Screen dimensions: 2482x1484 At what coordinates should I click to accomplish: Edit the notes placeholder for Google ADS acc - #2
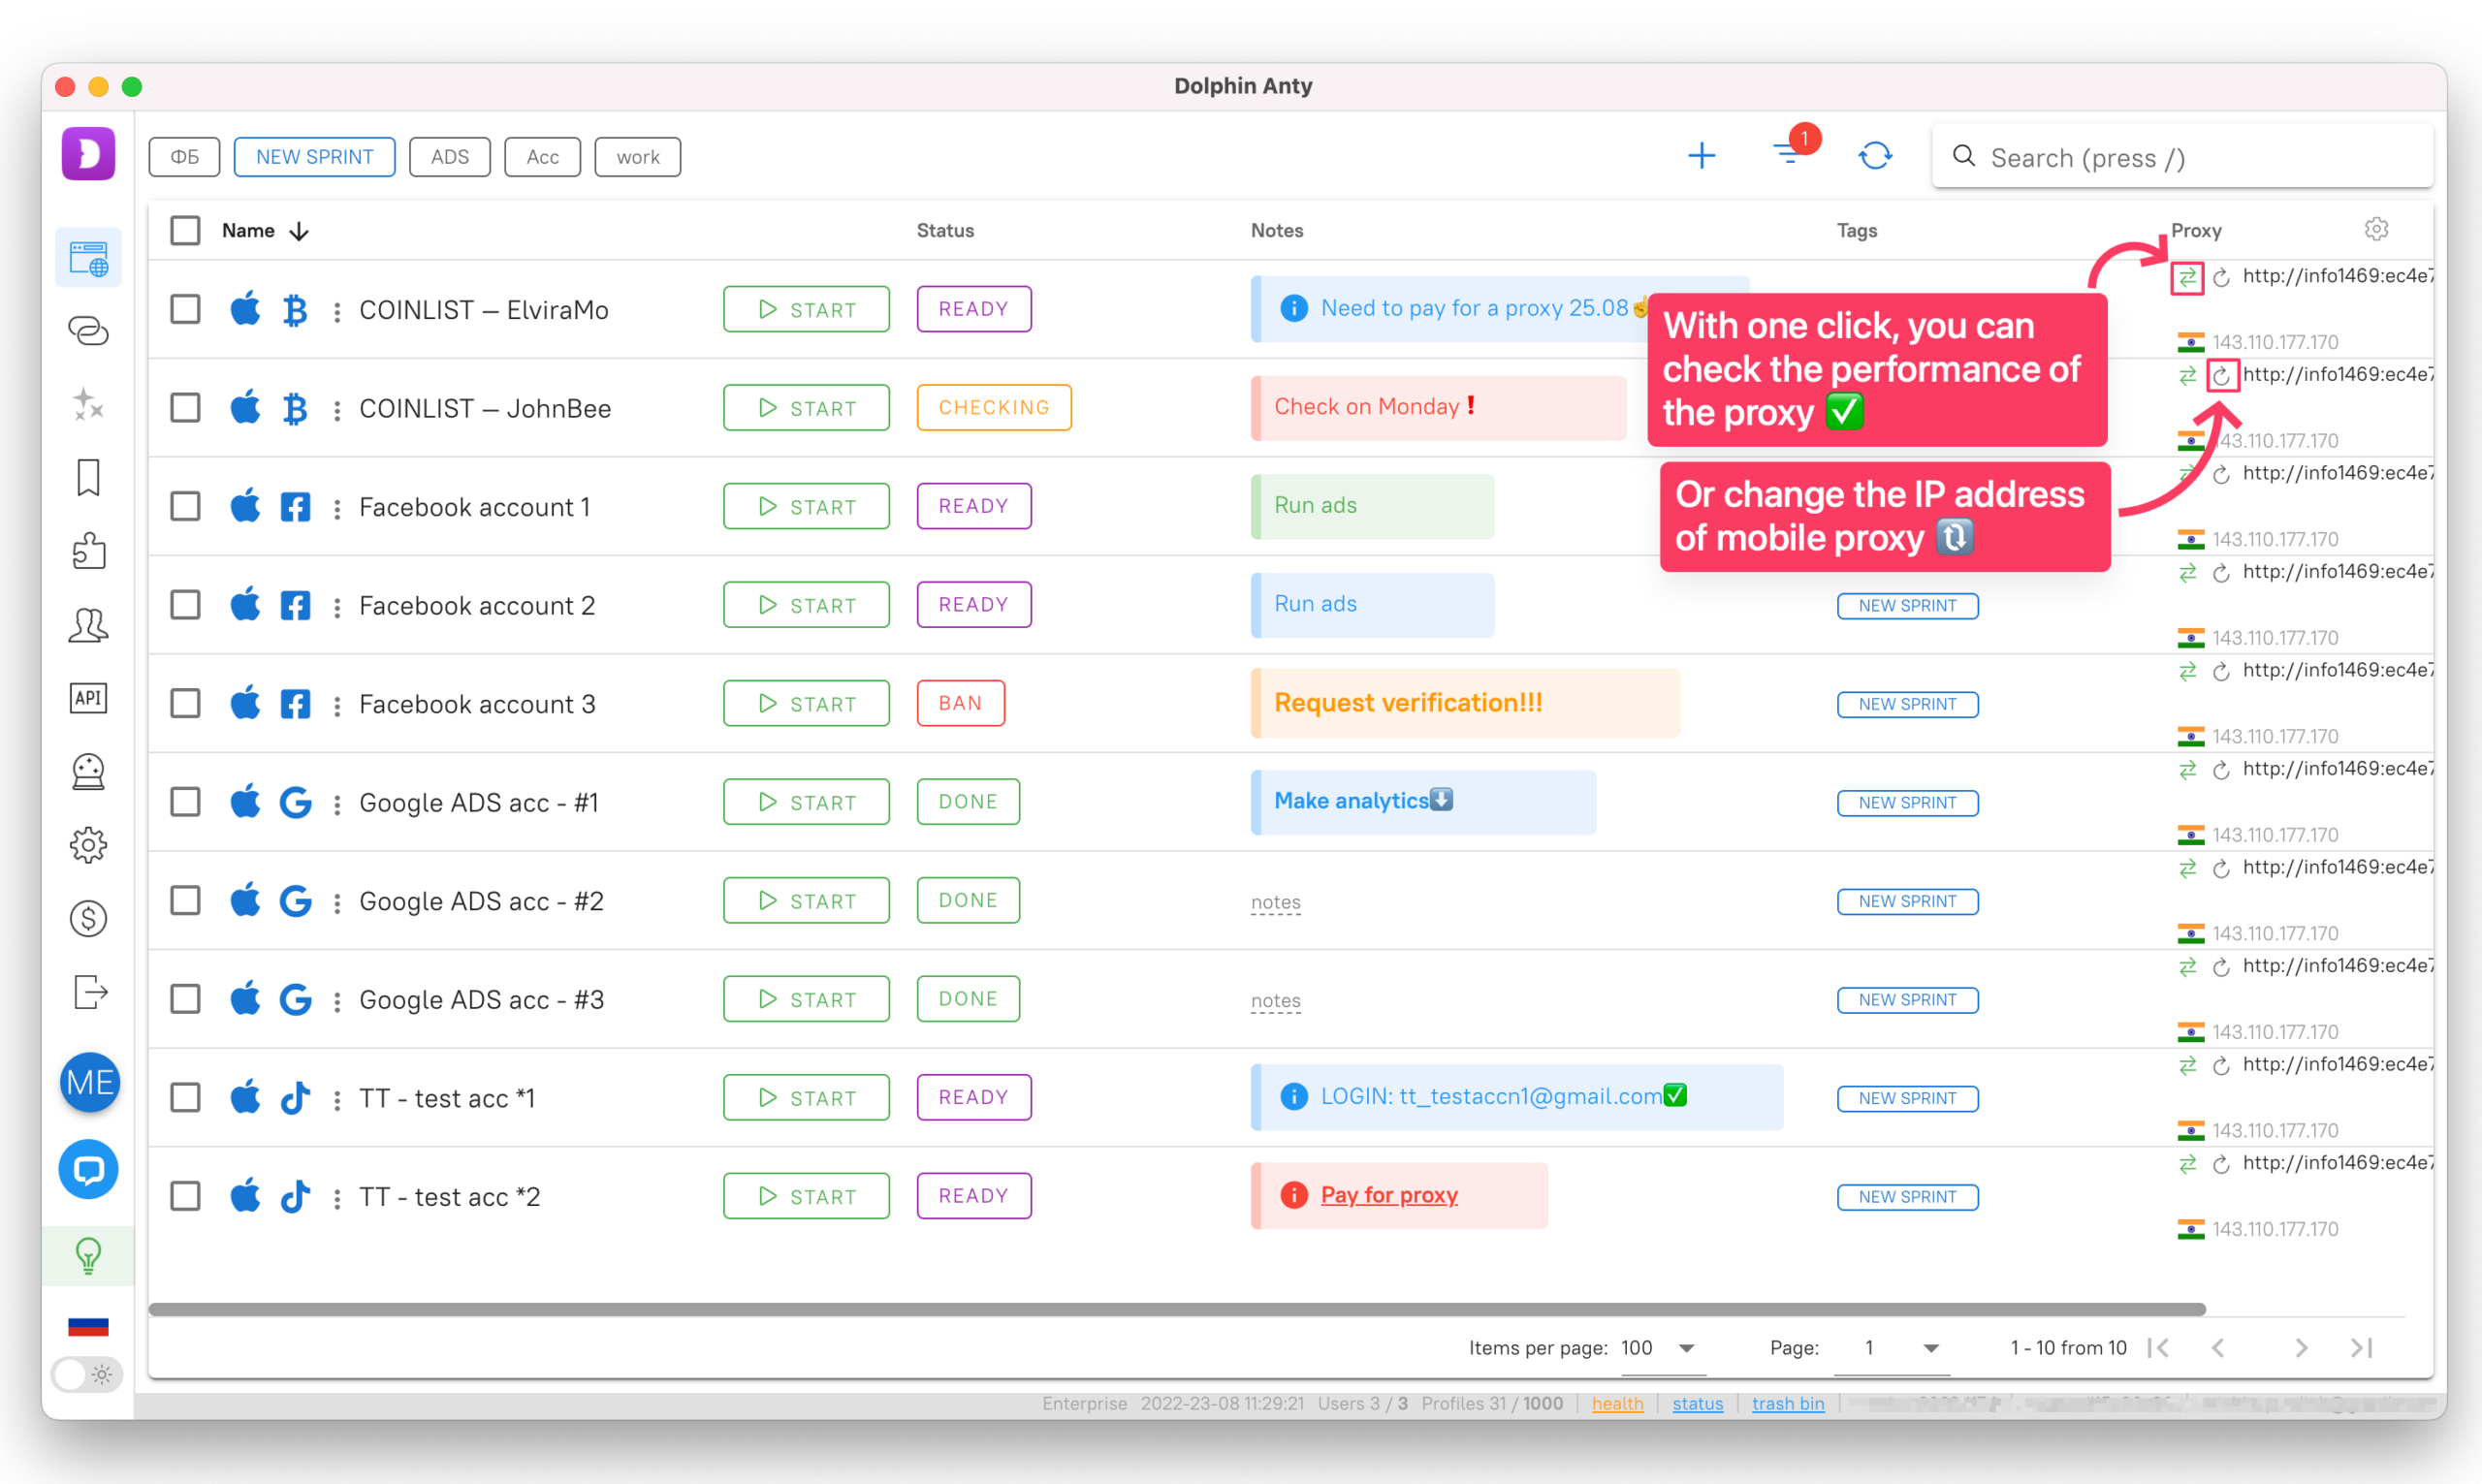[1275, 902]
